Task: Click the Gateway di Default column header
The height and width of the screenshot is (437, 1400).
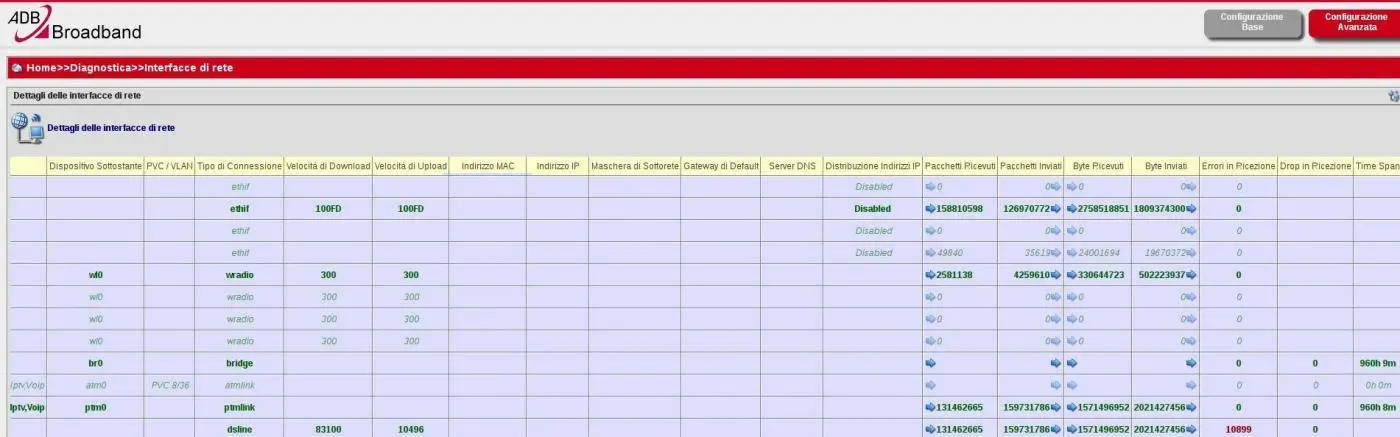Action: 721,166
